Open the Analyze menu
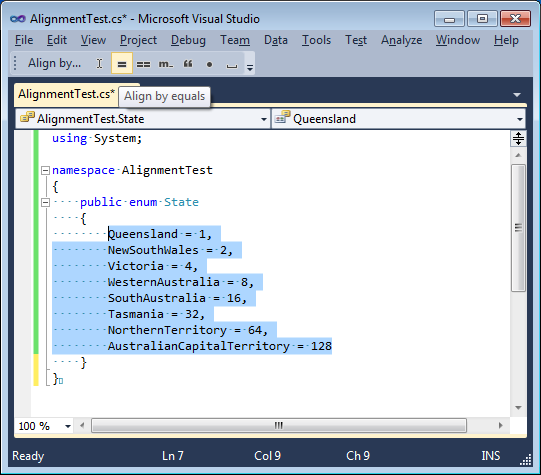The height and width of the screenshot is (475, 541). [402, 40]
